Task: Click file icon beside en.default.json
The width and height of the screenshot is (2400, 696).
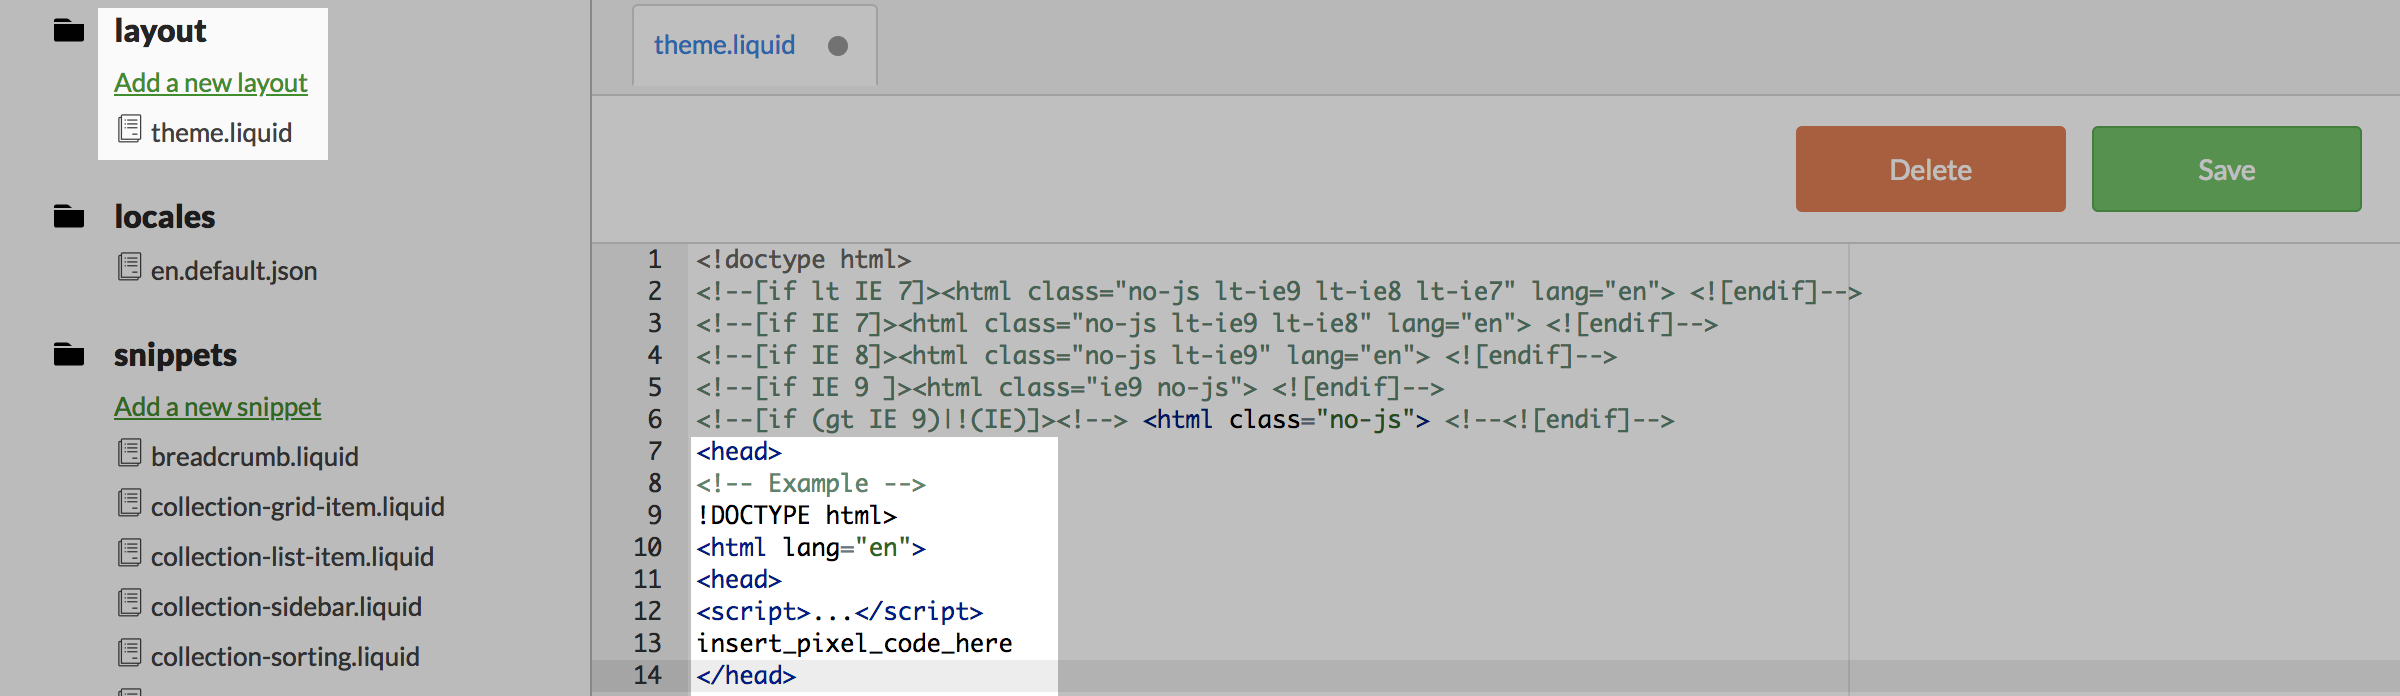Action: click(130, 267)
